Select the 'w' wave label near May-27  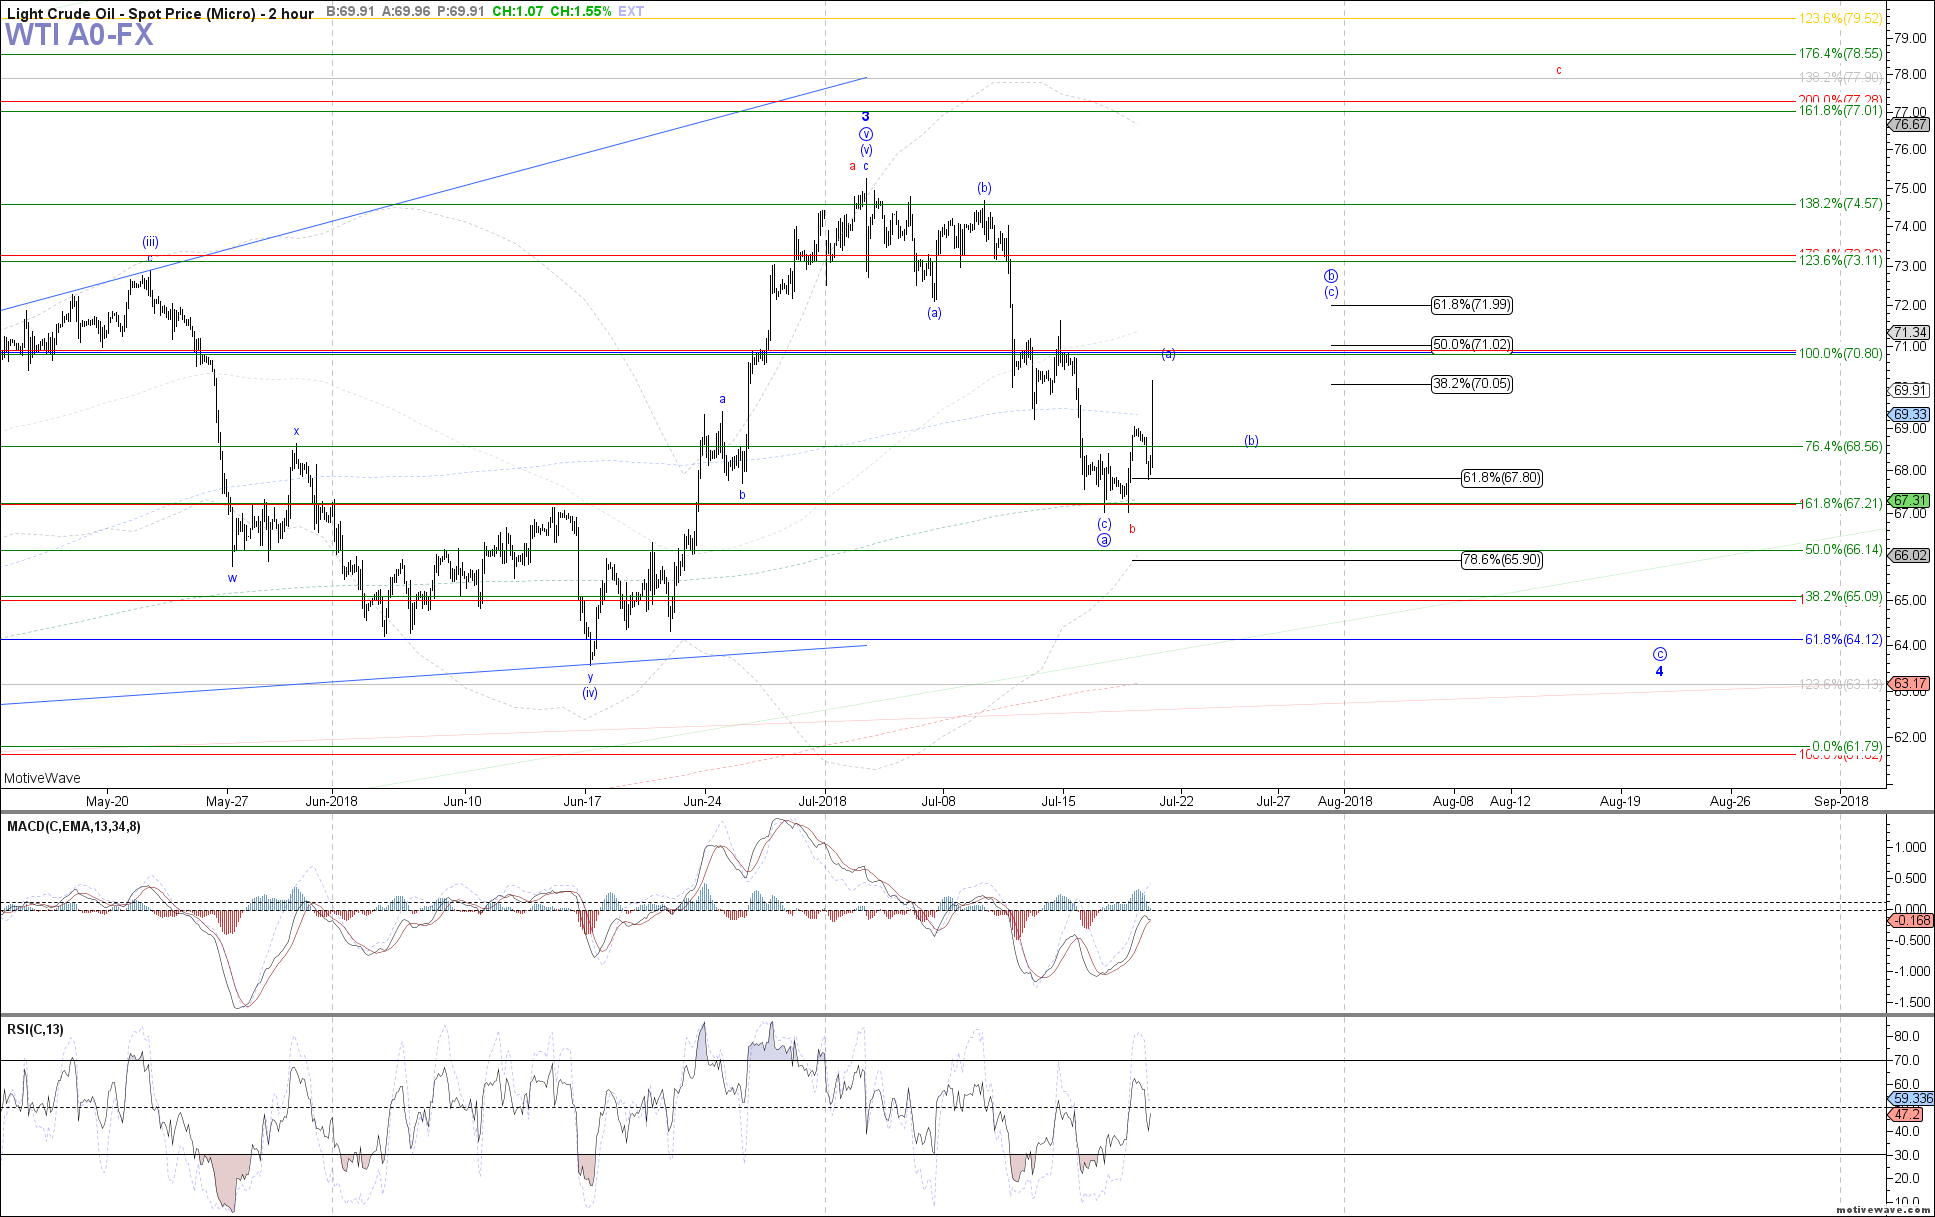233,578
